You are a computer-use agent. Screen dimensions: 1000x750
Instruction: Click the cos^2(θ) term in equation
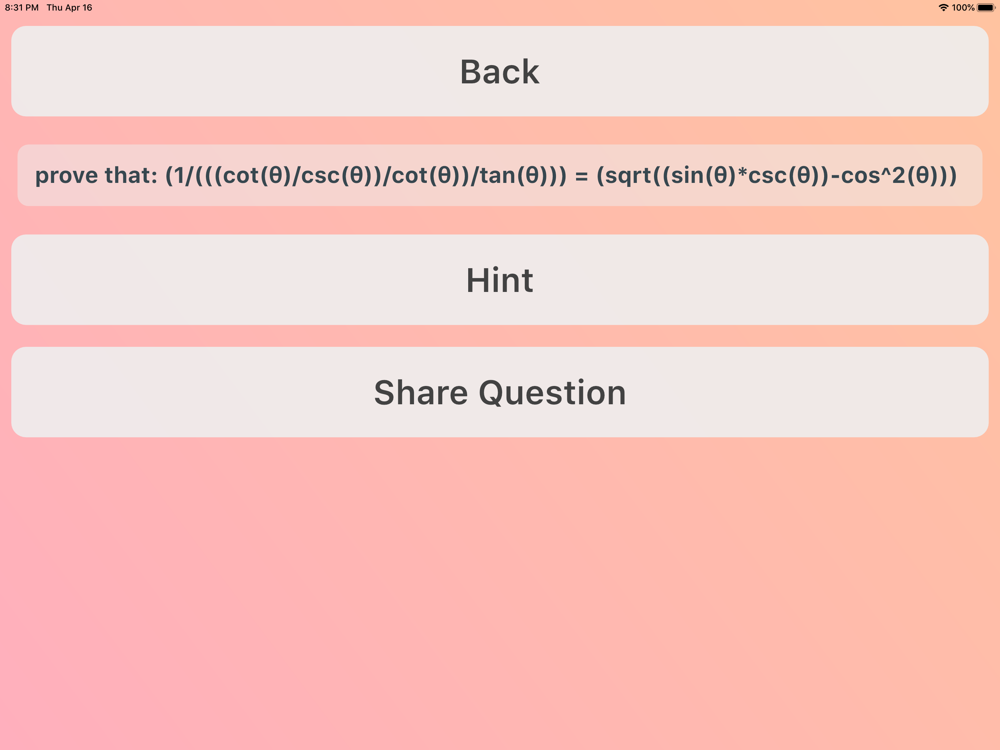(892, 175)
